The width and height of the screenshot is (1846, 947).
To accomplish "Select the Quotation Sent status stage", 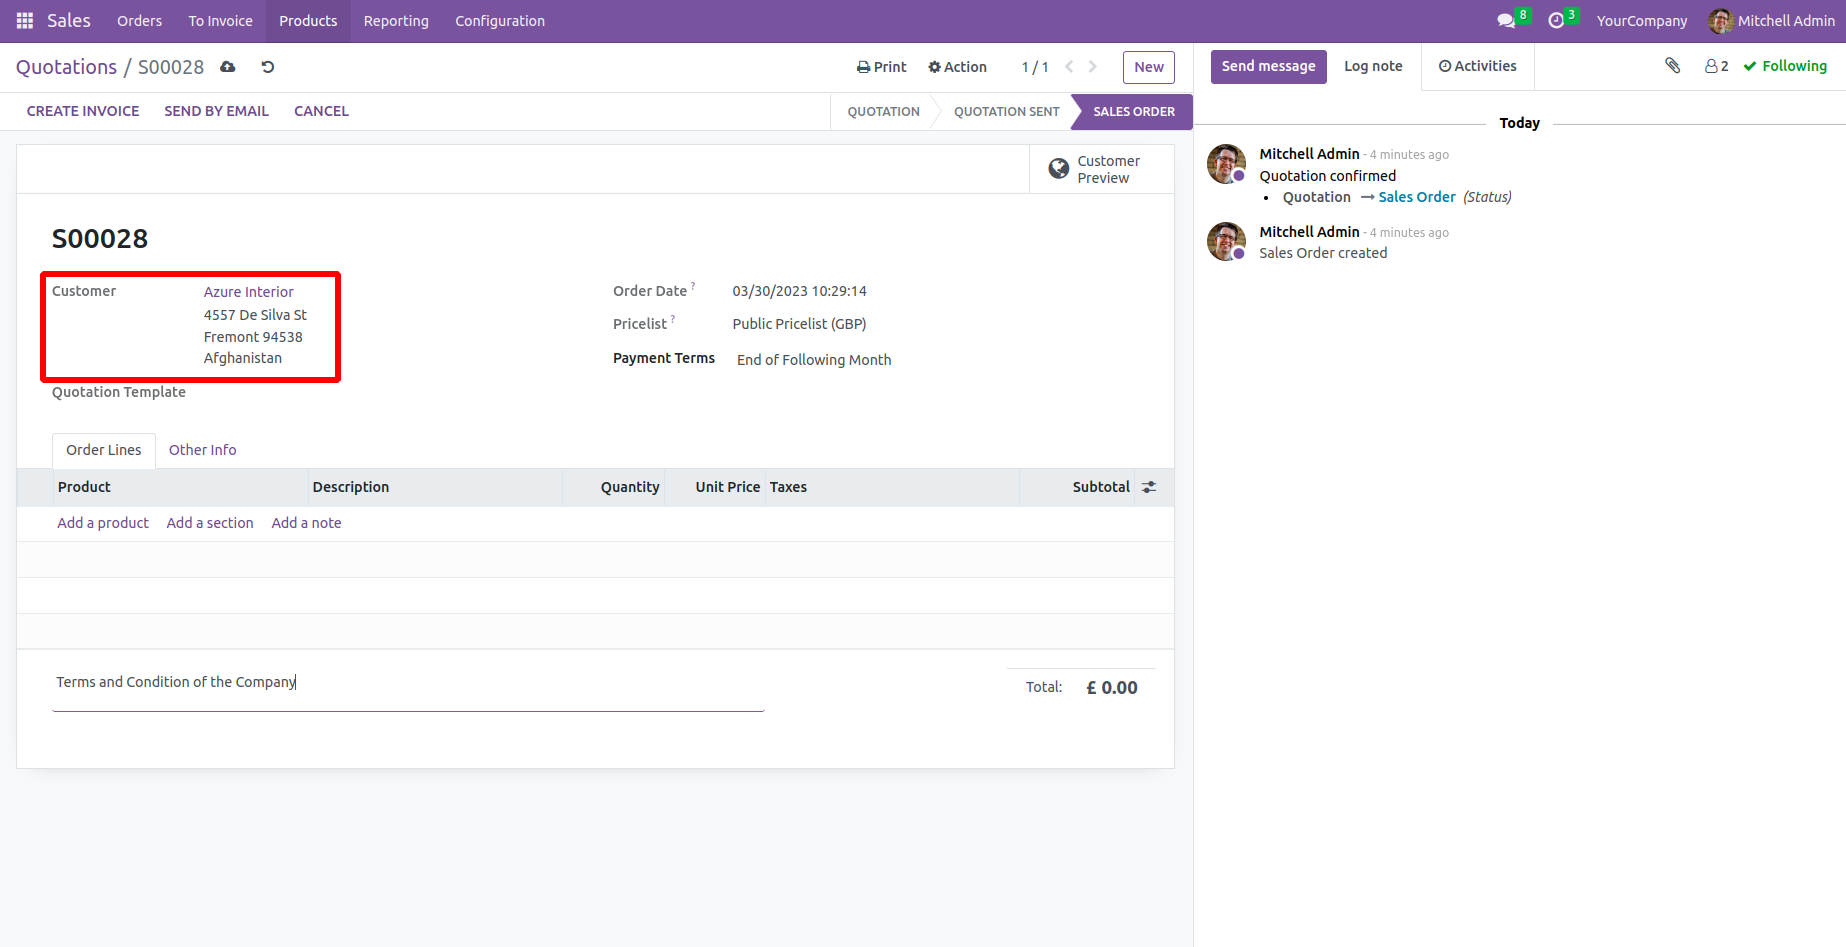I will click(1006, 111).
